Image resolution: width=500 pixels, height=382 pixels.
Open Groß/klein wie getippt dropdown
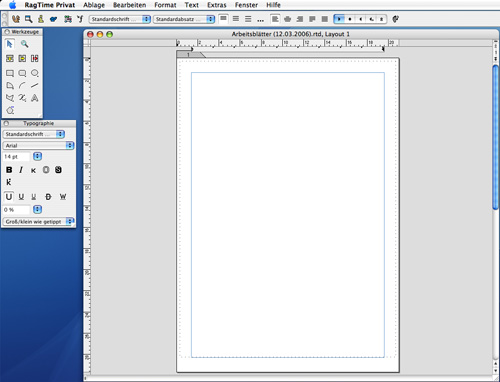tap(38, 221)
